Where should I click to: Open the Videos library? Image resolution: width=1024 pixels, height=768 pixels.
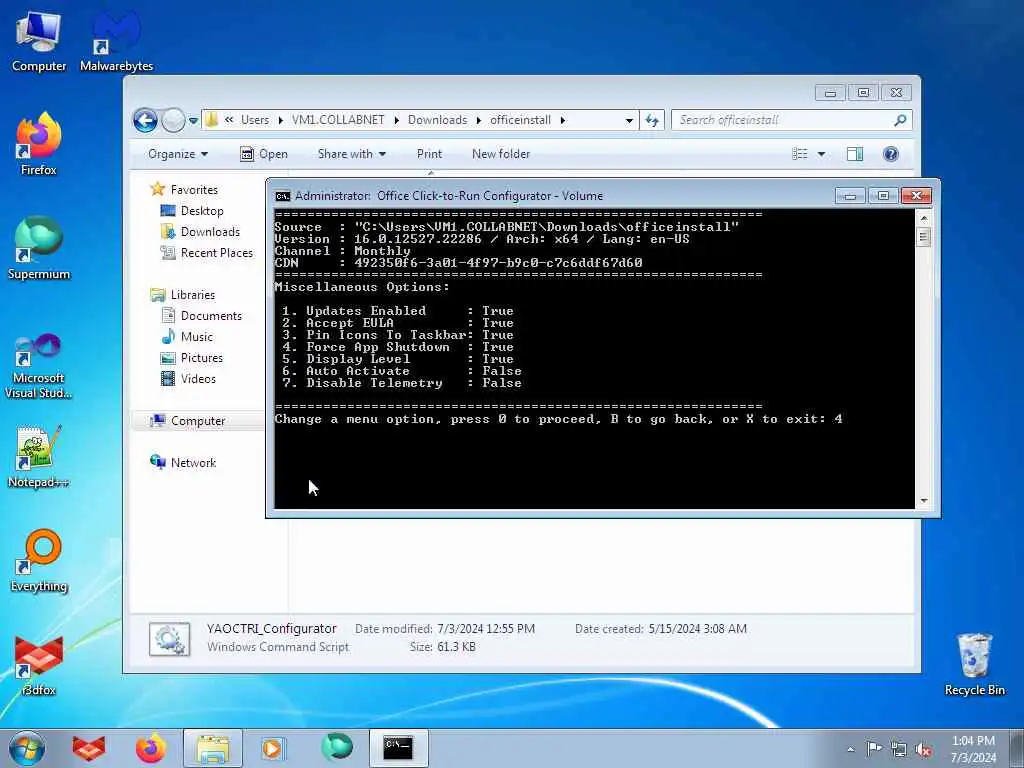pos(198,379)
